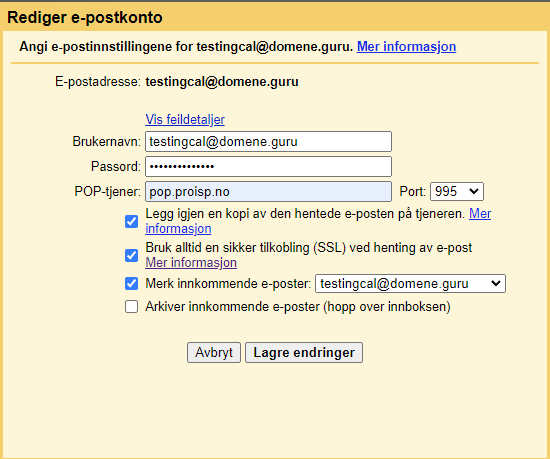Click the Rediger e-postkonto title bar
The width and height of the screenshot is (550, 459).
(275, 17)
